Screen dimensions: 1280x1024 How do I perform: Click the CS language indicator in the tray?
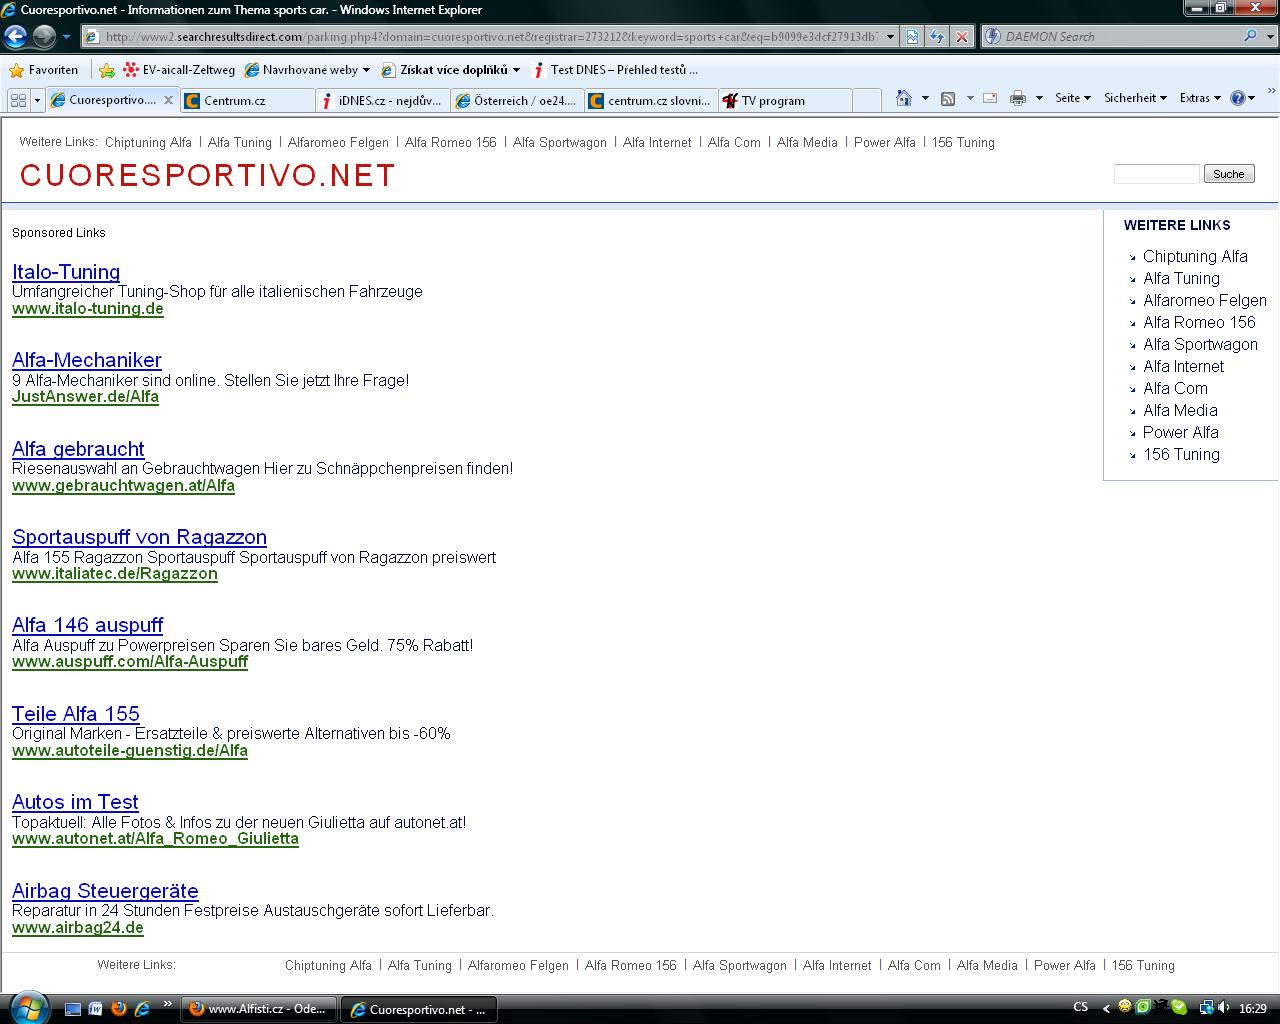coord(1080,1007)
